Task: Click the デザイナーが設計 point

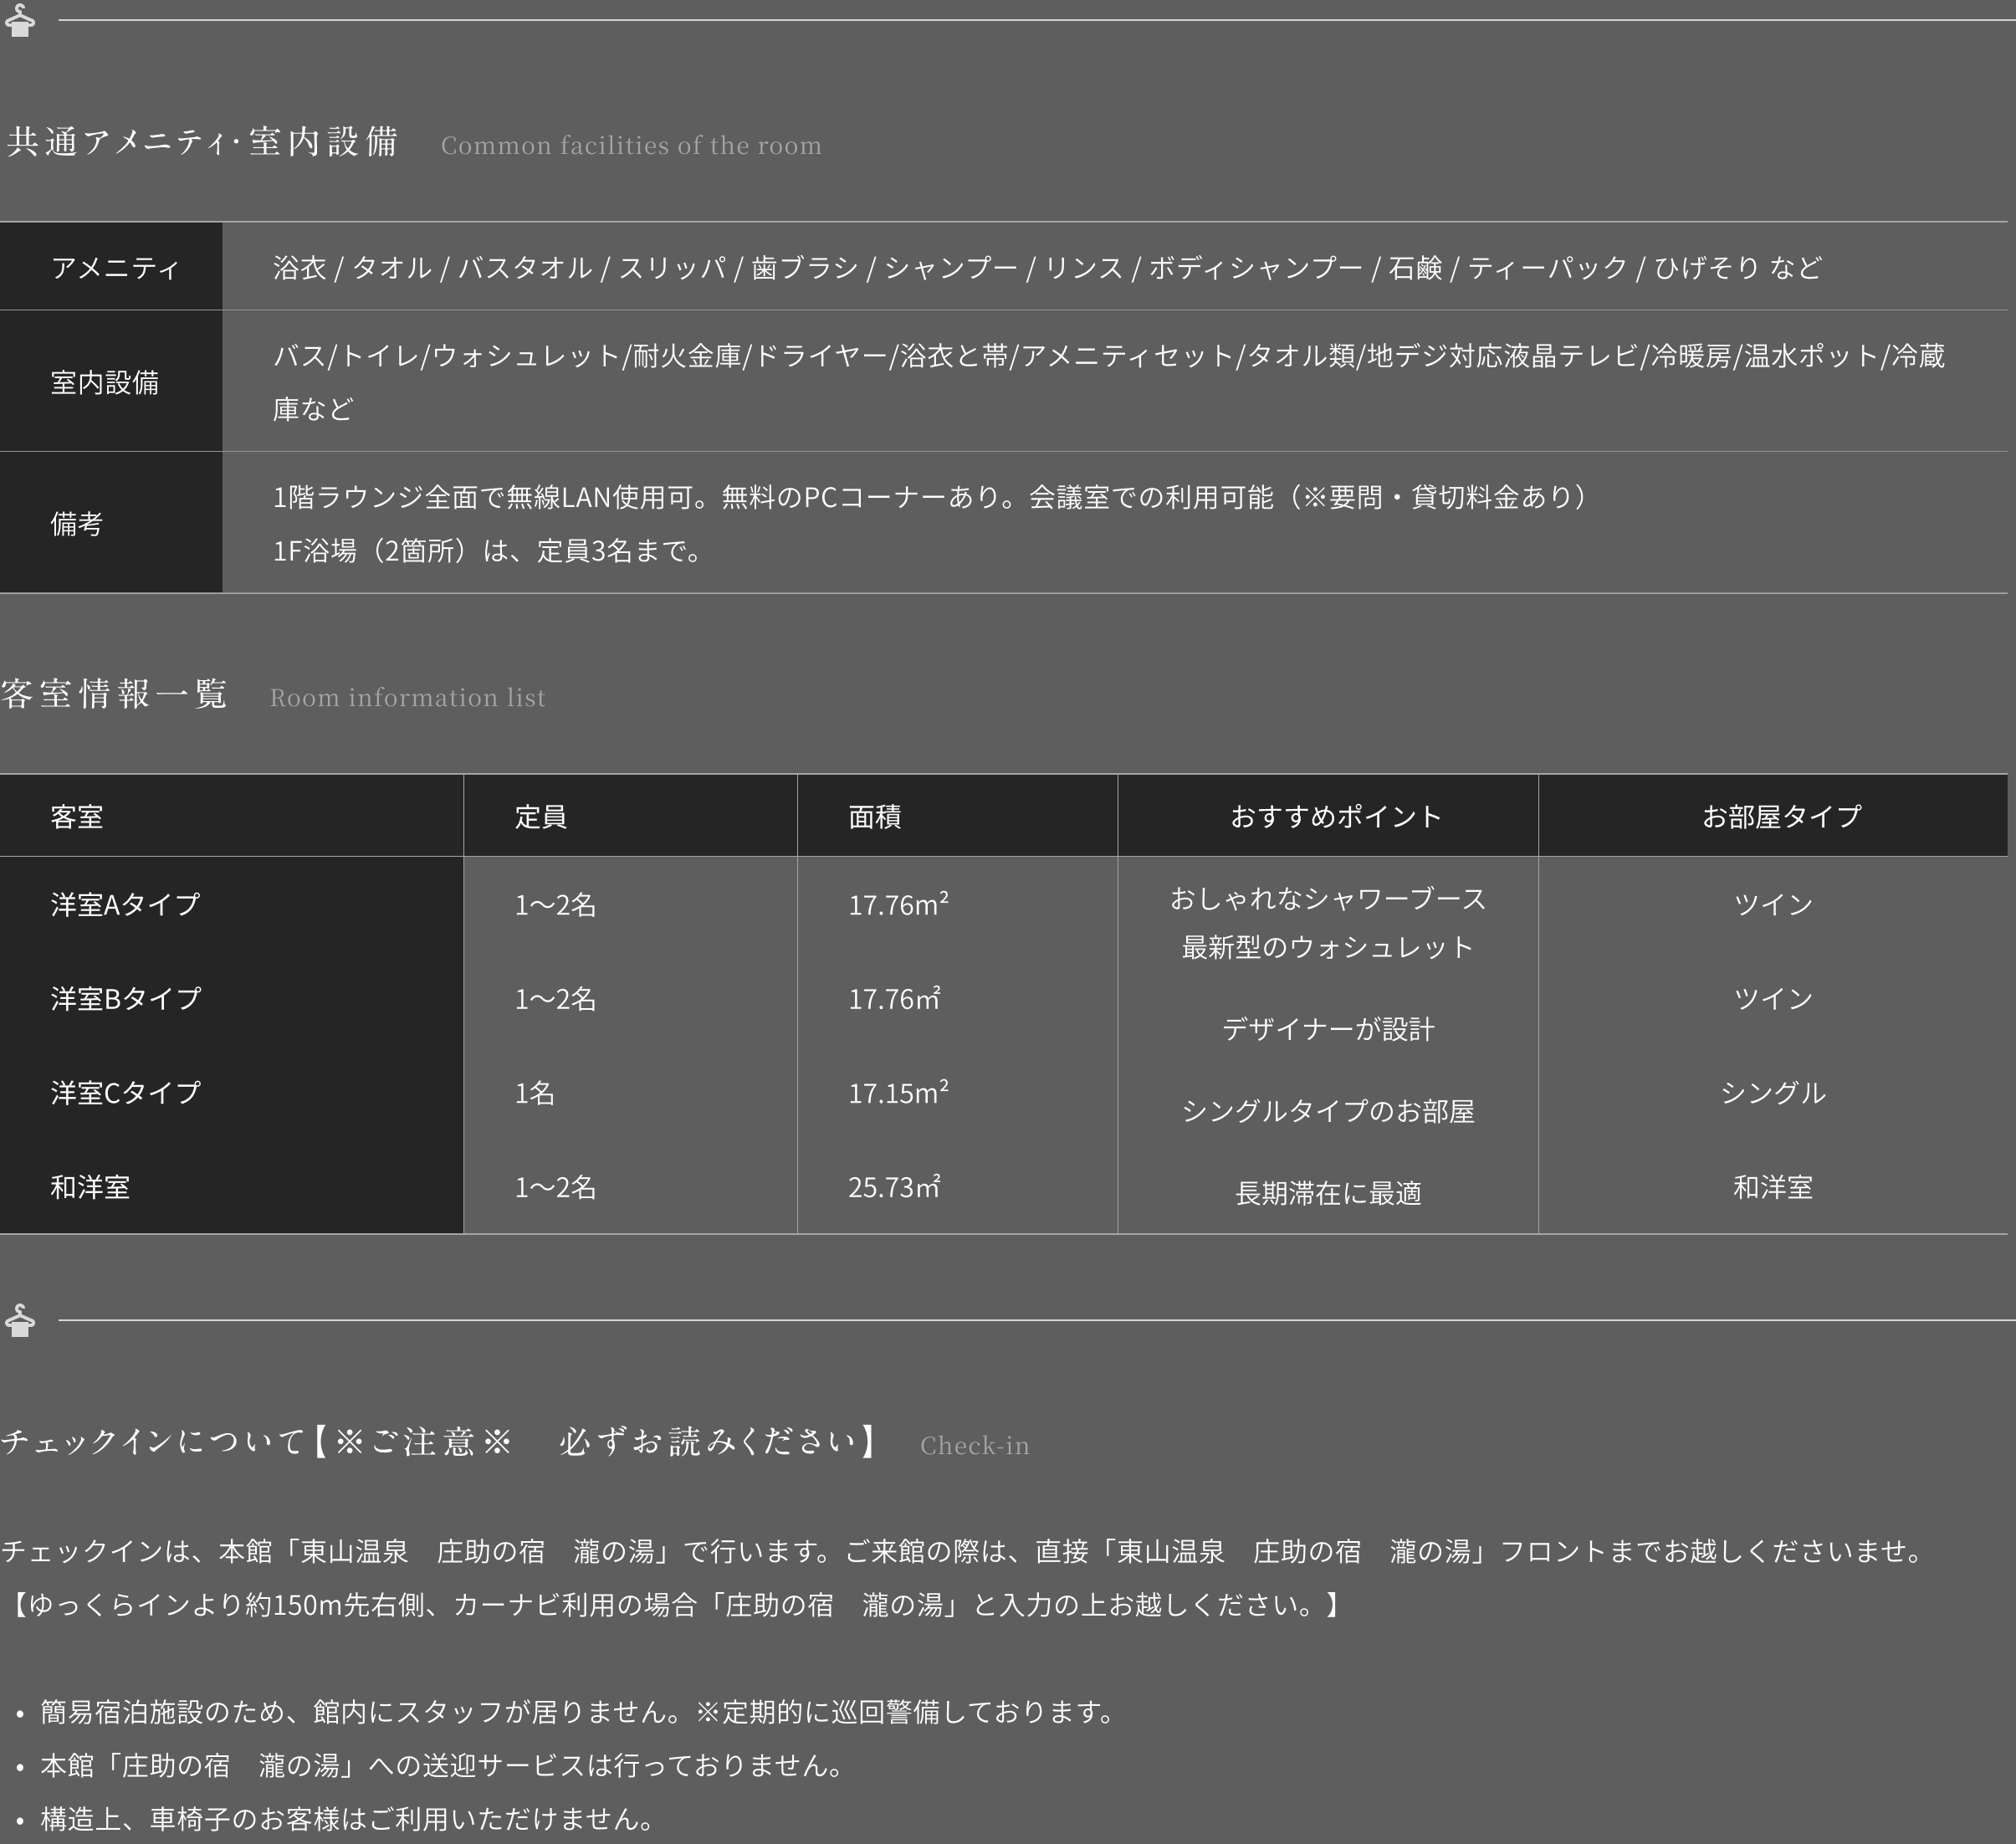Action: tap(1328, 1029)
